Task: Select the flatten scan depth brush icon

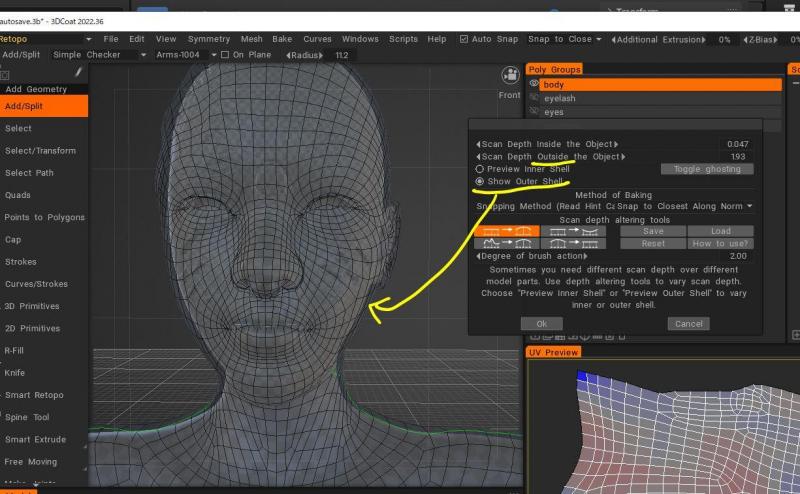Action: click(573, 244)
